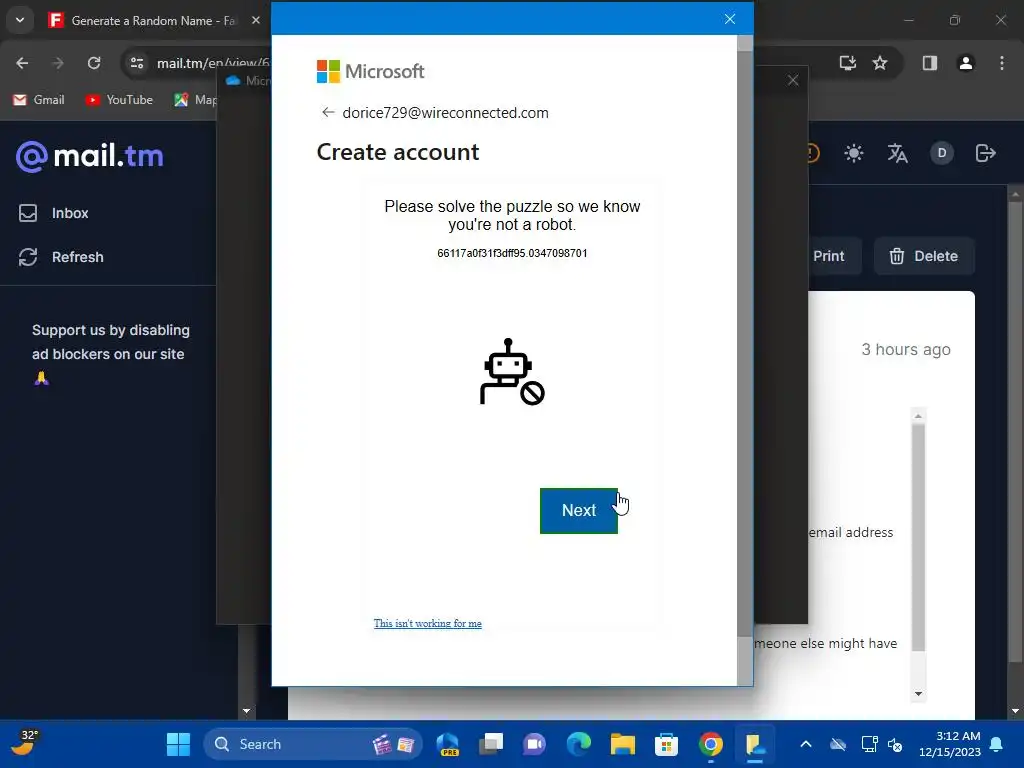Open Windows Start menu

[178, 744]
